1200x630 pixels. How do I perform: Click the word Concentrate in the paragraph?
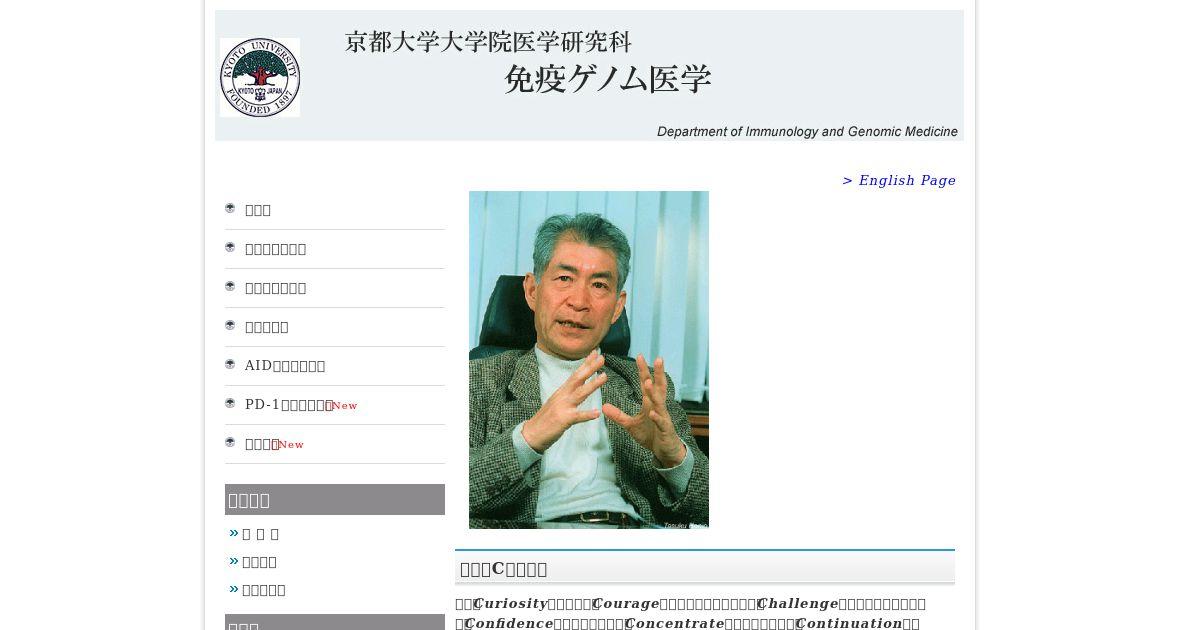(x=675, y=624)
